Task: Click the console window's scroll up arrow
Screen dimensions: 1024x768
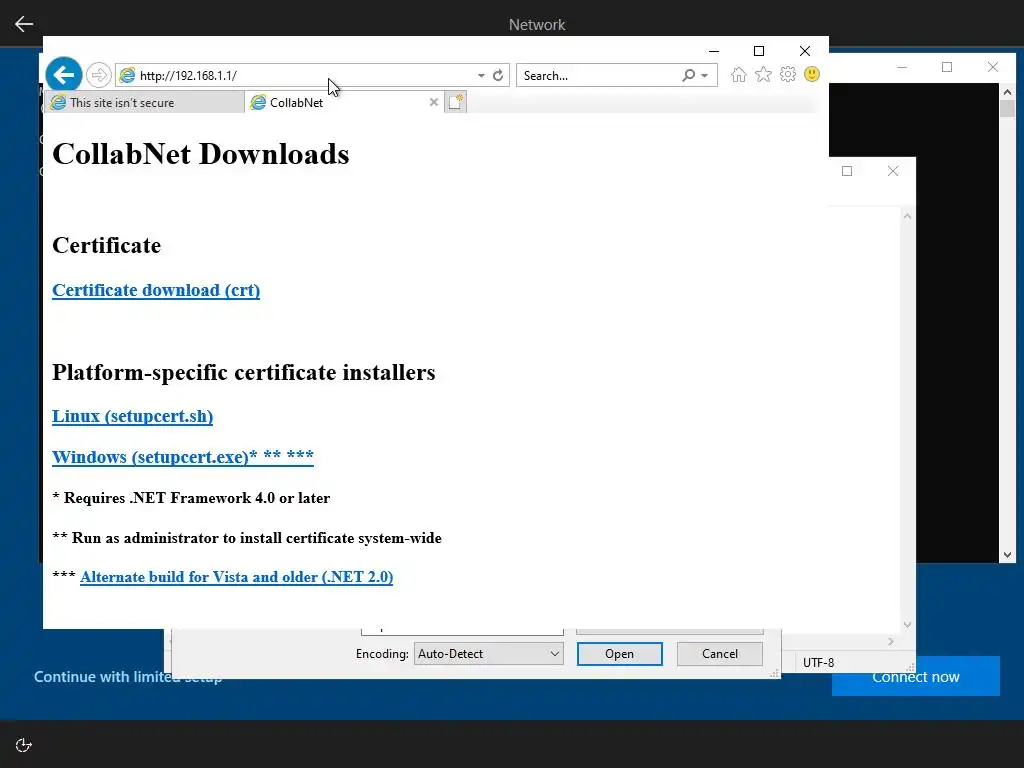Action: click(x=1007, y=93)
